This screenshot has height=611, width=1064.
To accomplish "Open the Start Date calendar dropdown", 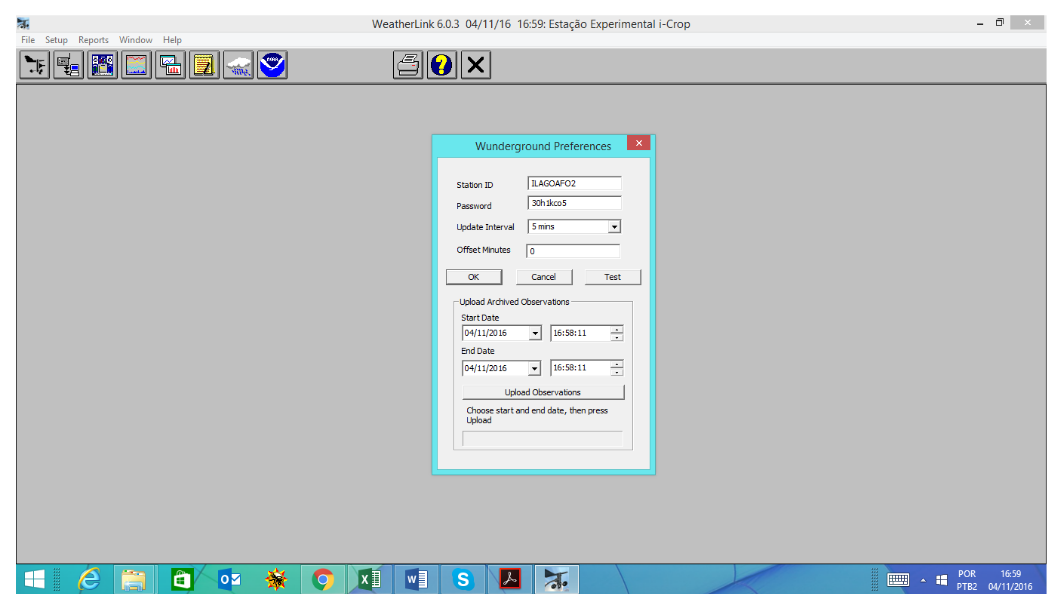I will click(535, 333).
